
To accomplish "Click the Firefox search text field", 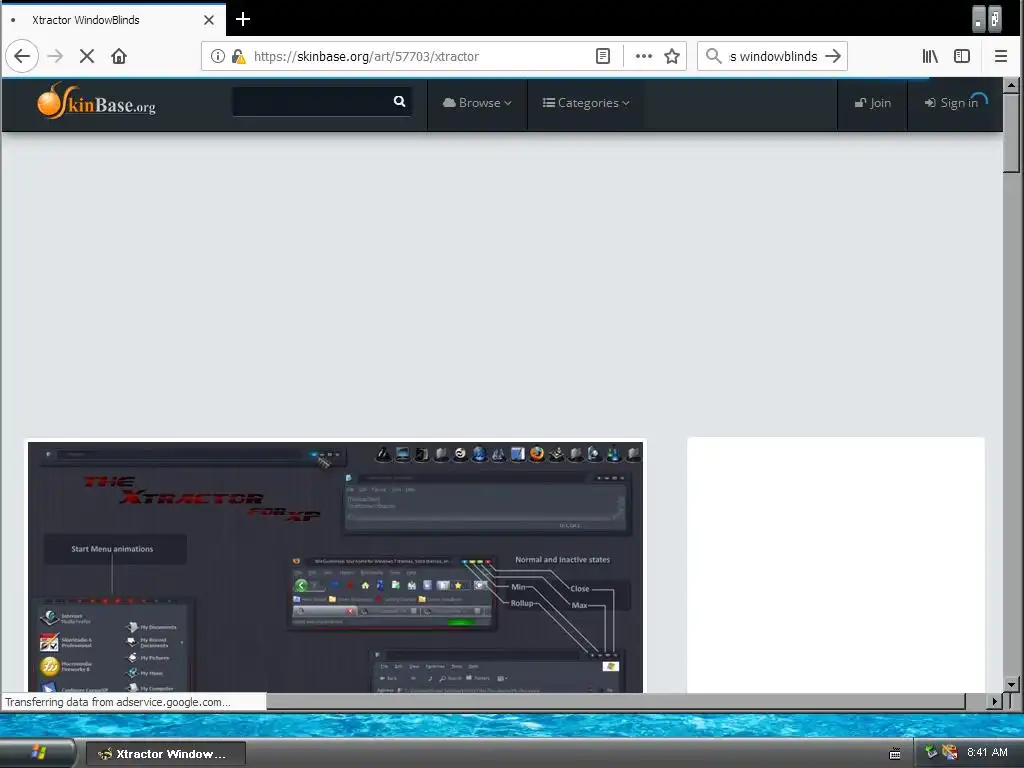I will pyautogui.click(x=773, y=56).
